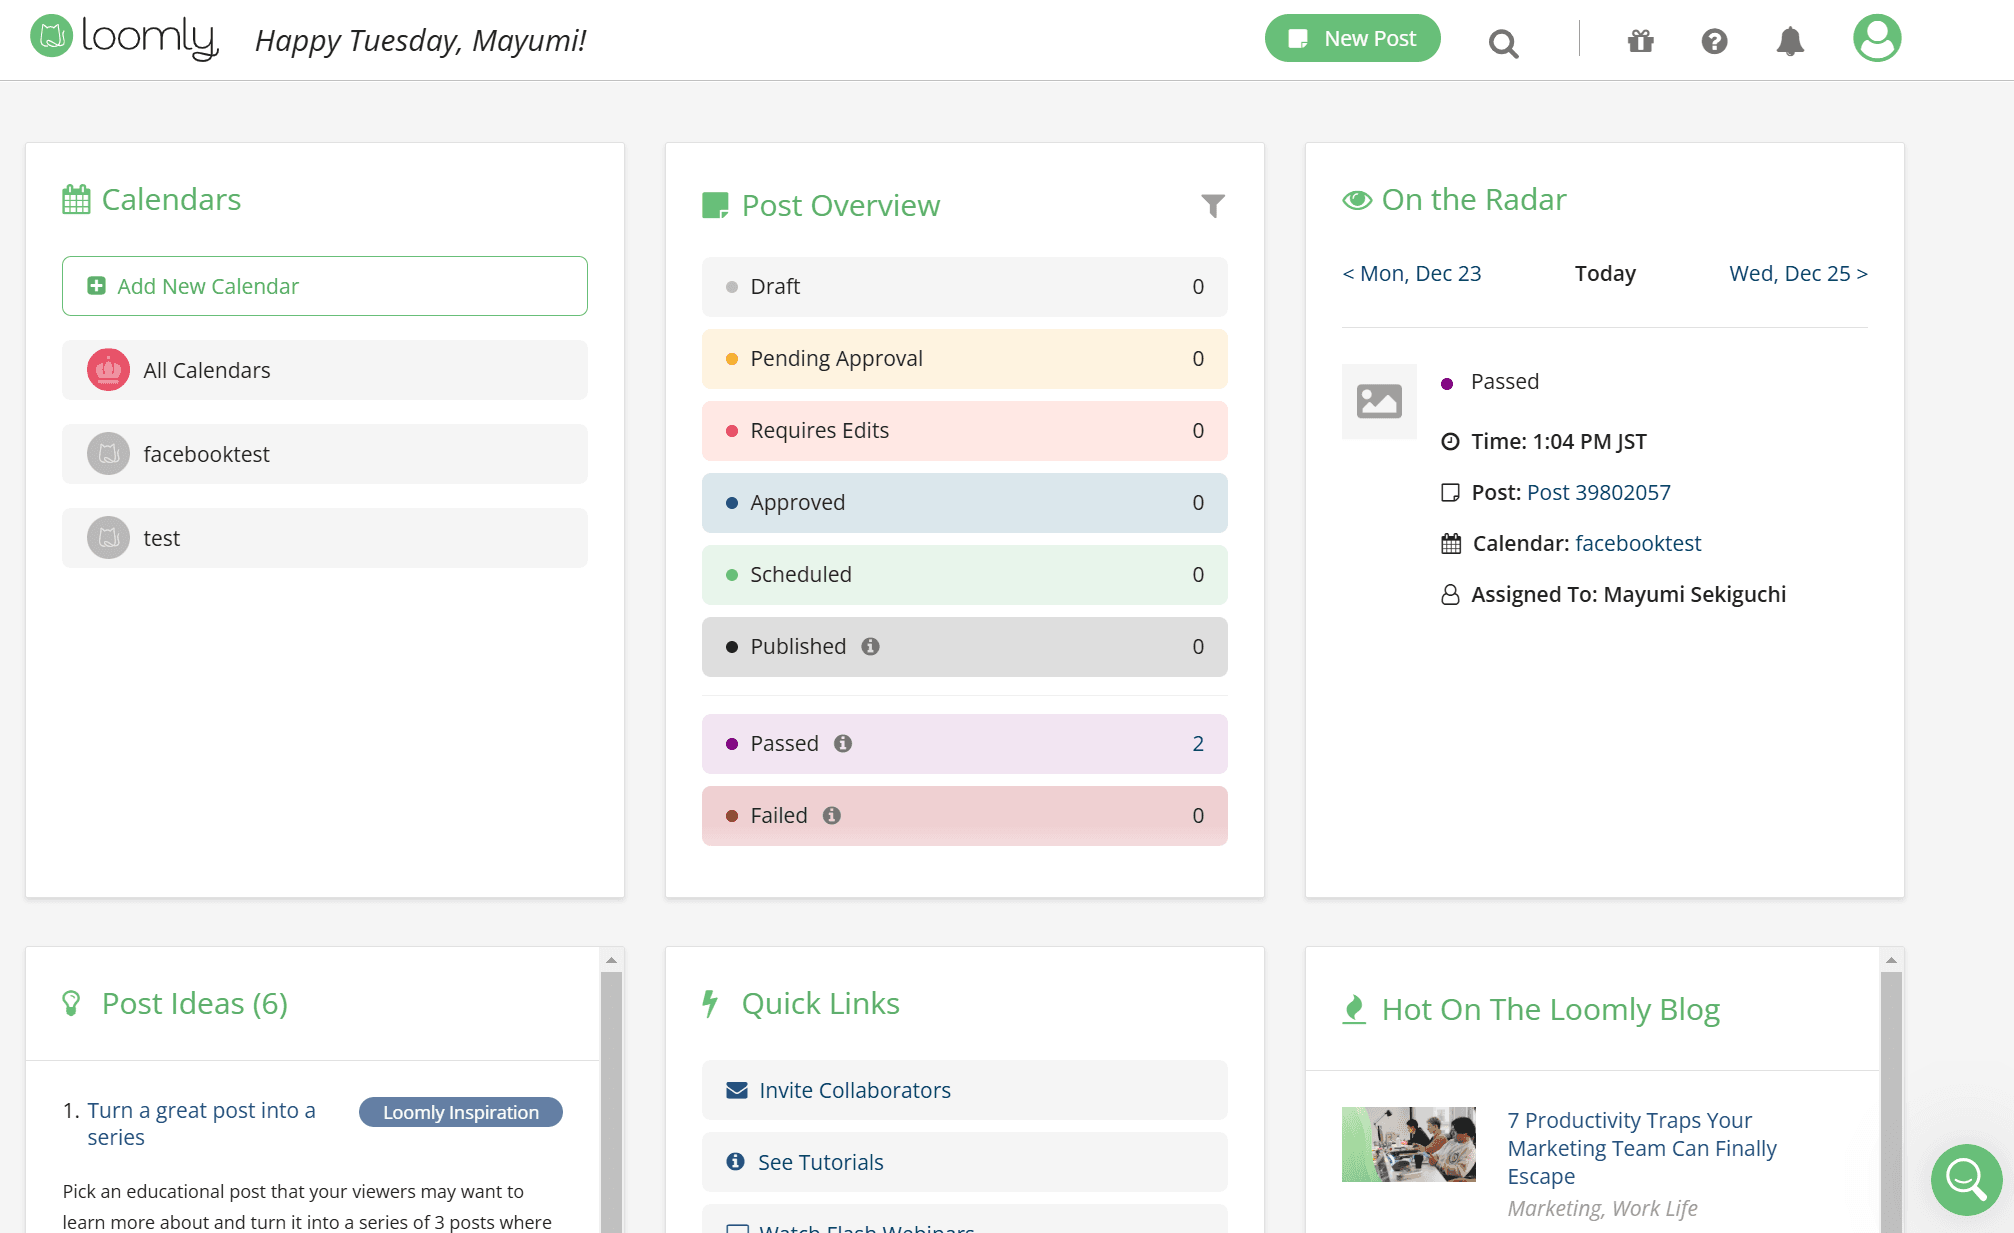2014x1233 pixels.
Task: Open Failed posts row
Action: coord(965,816)
